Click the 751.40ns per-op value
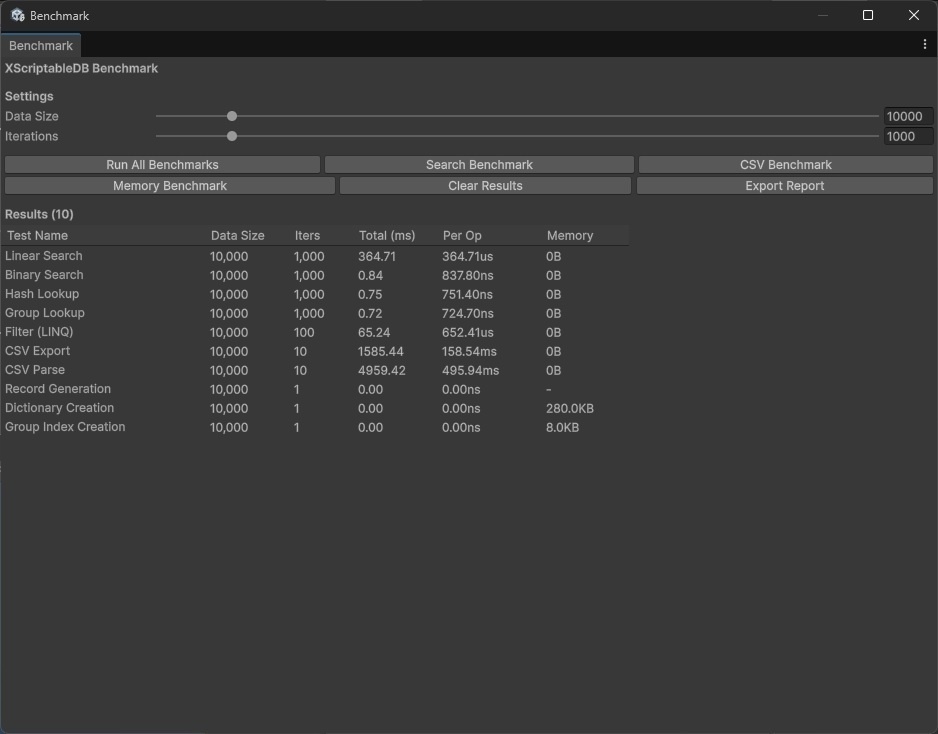938x734 pixels. (467, 295)
